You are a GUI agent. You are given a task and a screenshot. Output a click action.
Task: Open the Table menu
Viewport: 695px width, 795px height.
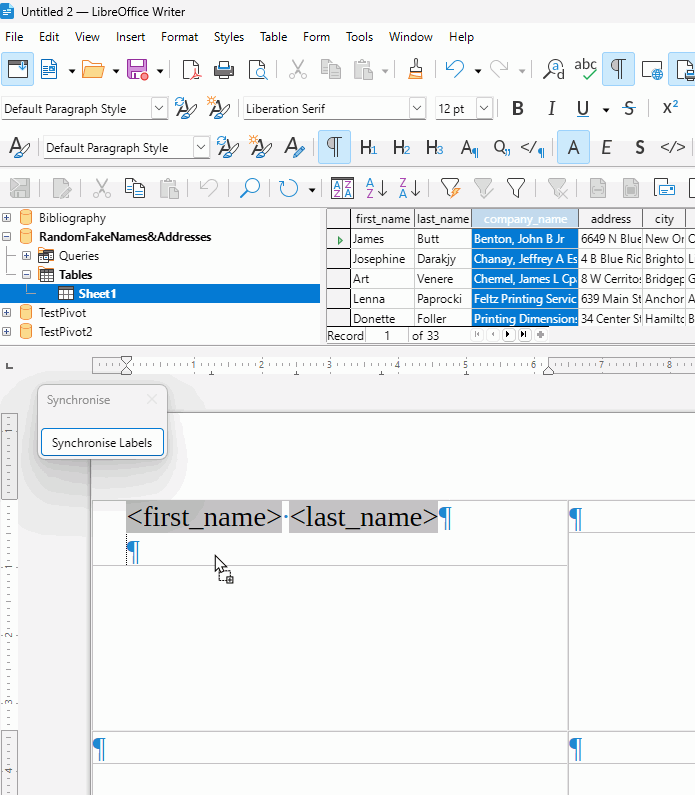pos(273,37)
